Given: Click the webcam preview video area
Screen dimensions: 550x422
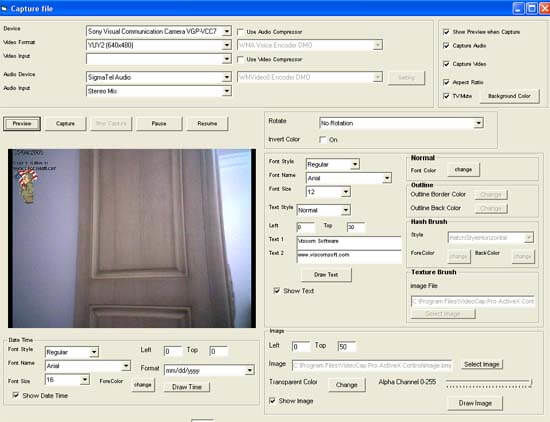Looking at the screenshot, I should (x=132, y=238).
